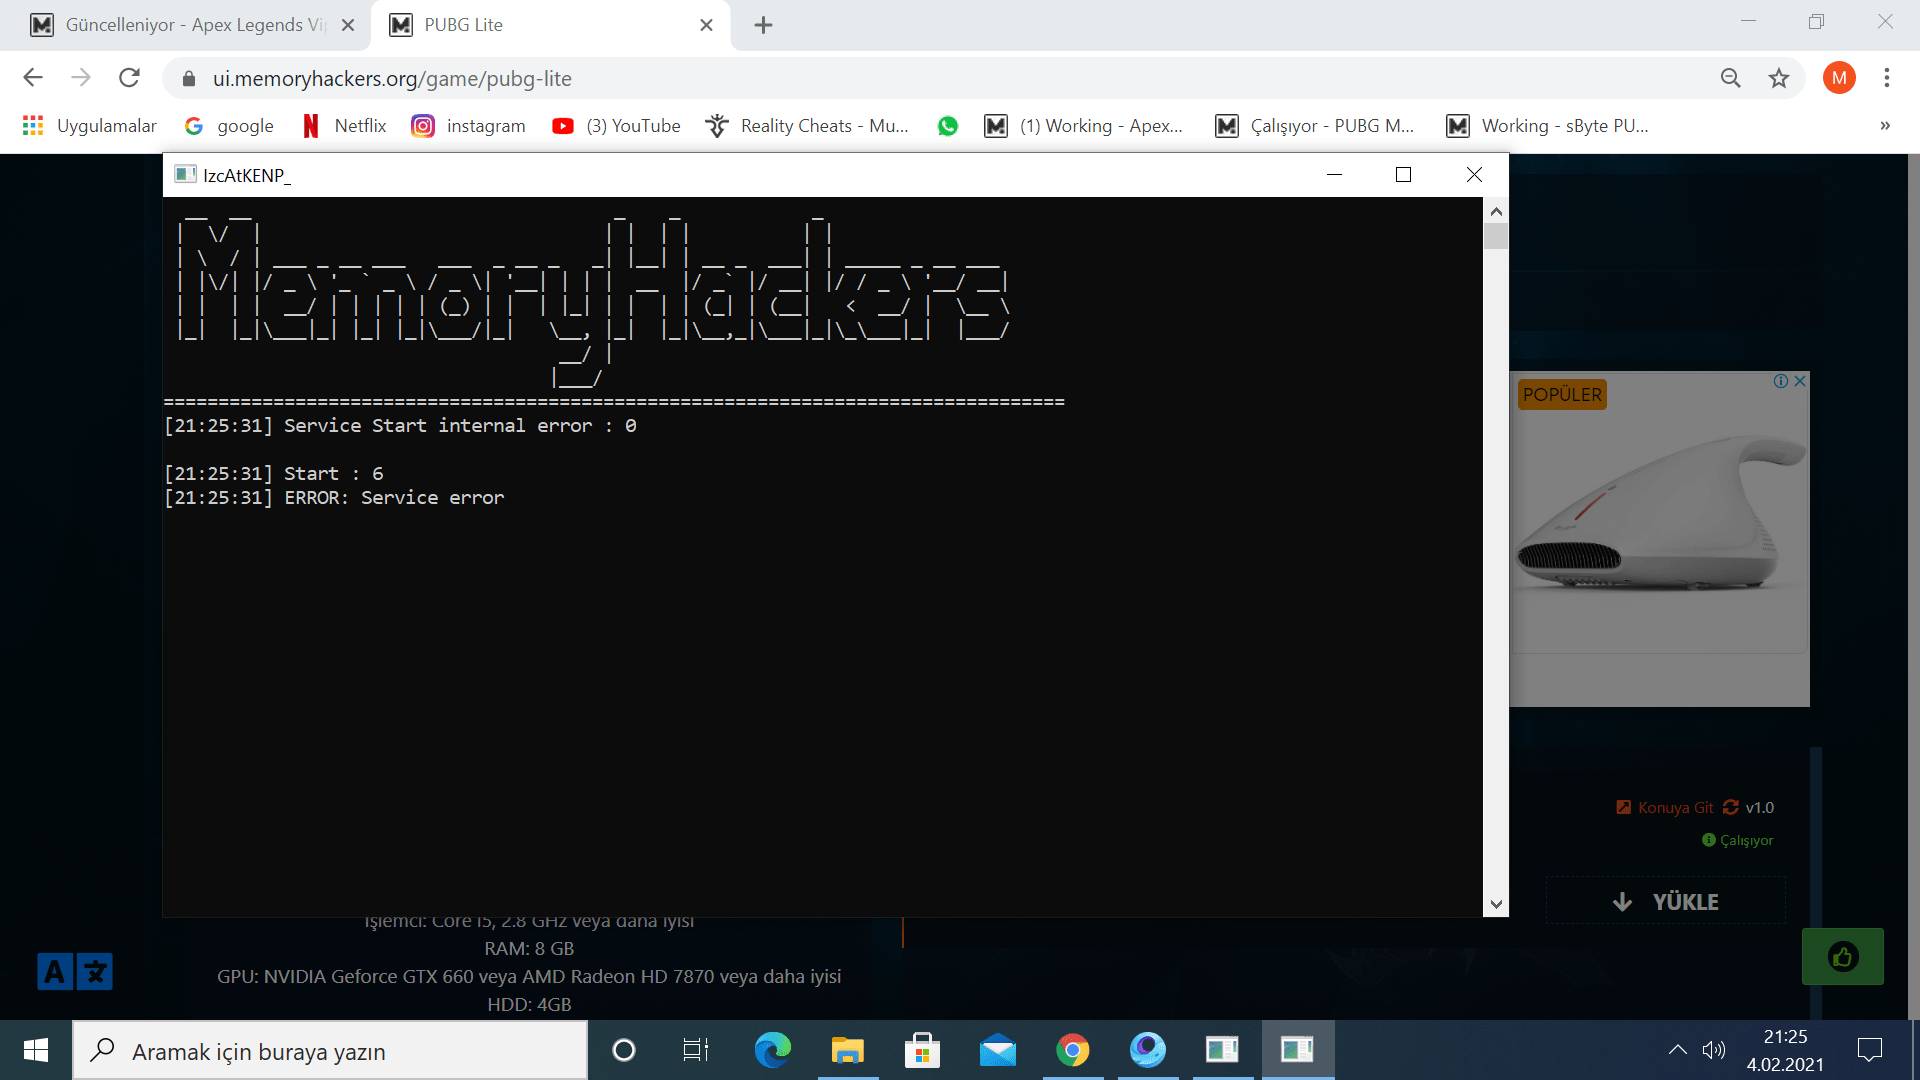
Task: Open the blue circular app on taskbar
Action: point(1147,1050)
